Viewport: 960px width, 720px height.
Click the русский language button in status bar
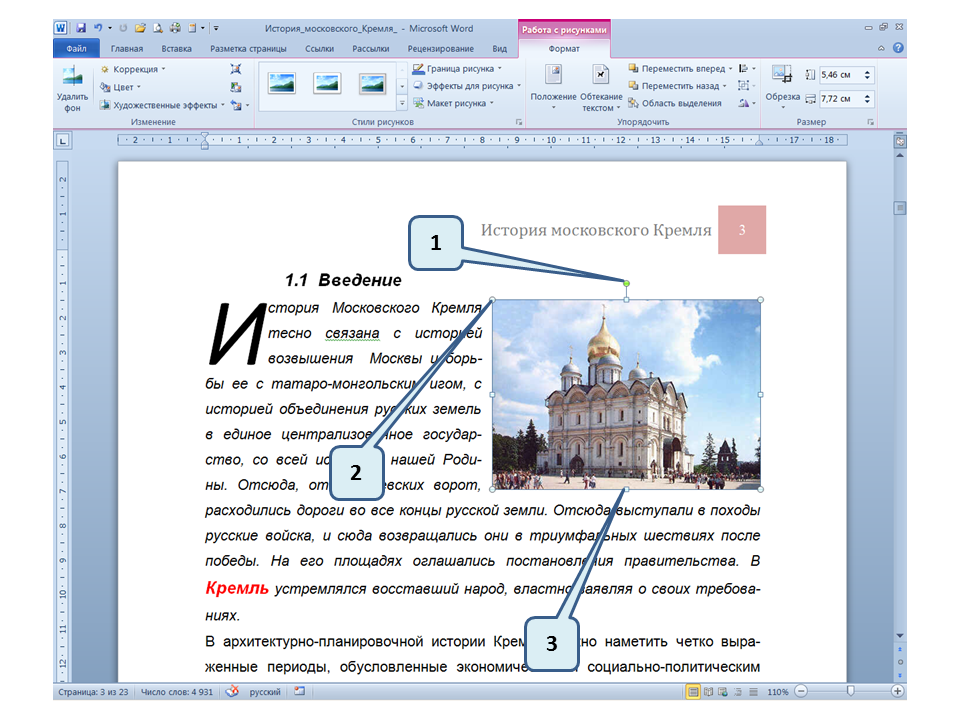pyautogui.click(x=264, y=691)
